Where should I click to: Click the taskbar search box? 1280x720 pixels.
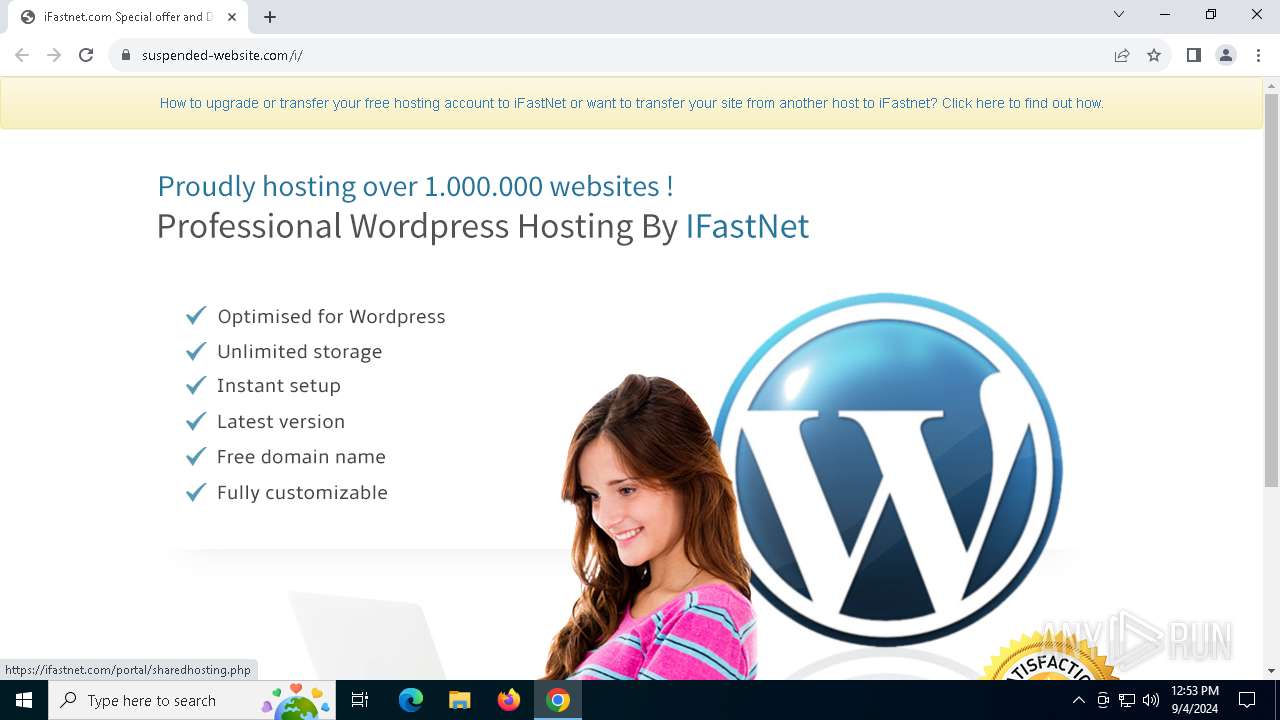[192, 700]
